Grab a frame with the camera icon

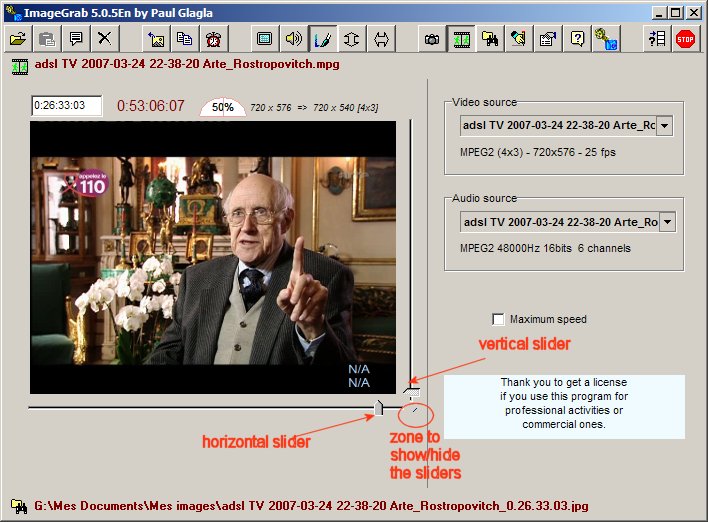pos(432,39)
